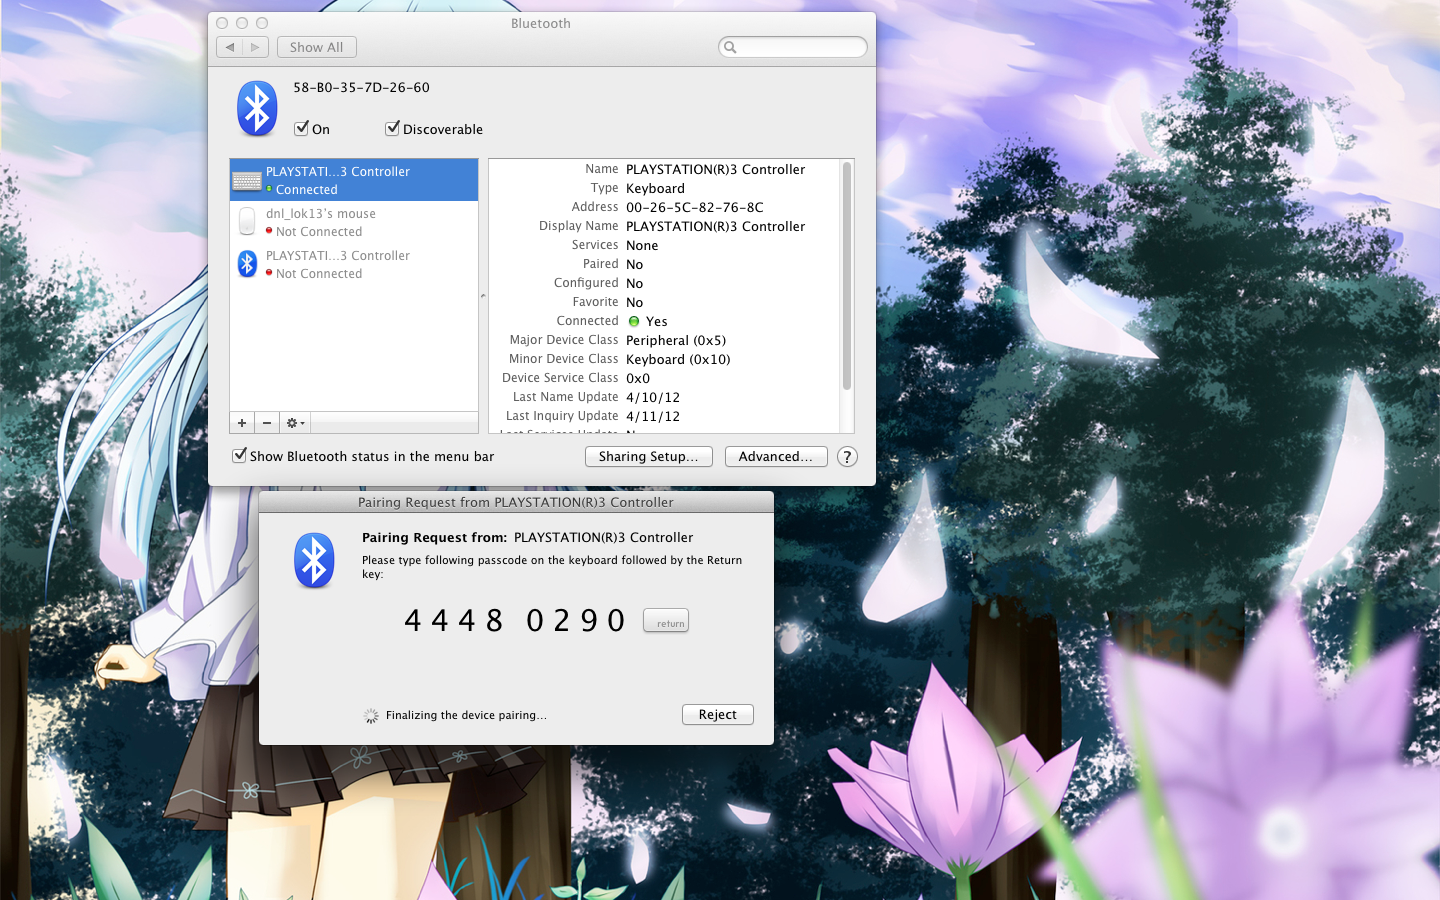Image resolution: width=1440 pixels, height=900 pixels.
Task: Add a new Bluetooth device with plus button
Action: click(242, 423)
